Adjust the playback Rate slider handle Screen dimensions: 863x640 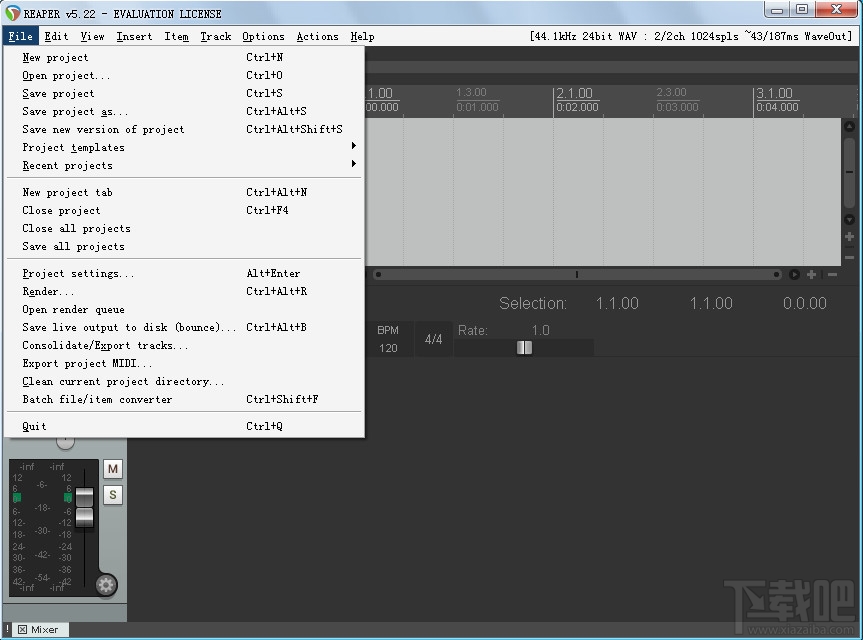(524, 348)
